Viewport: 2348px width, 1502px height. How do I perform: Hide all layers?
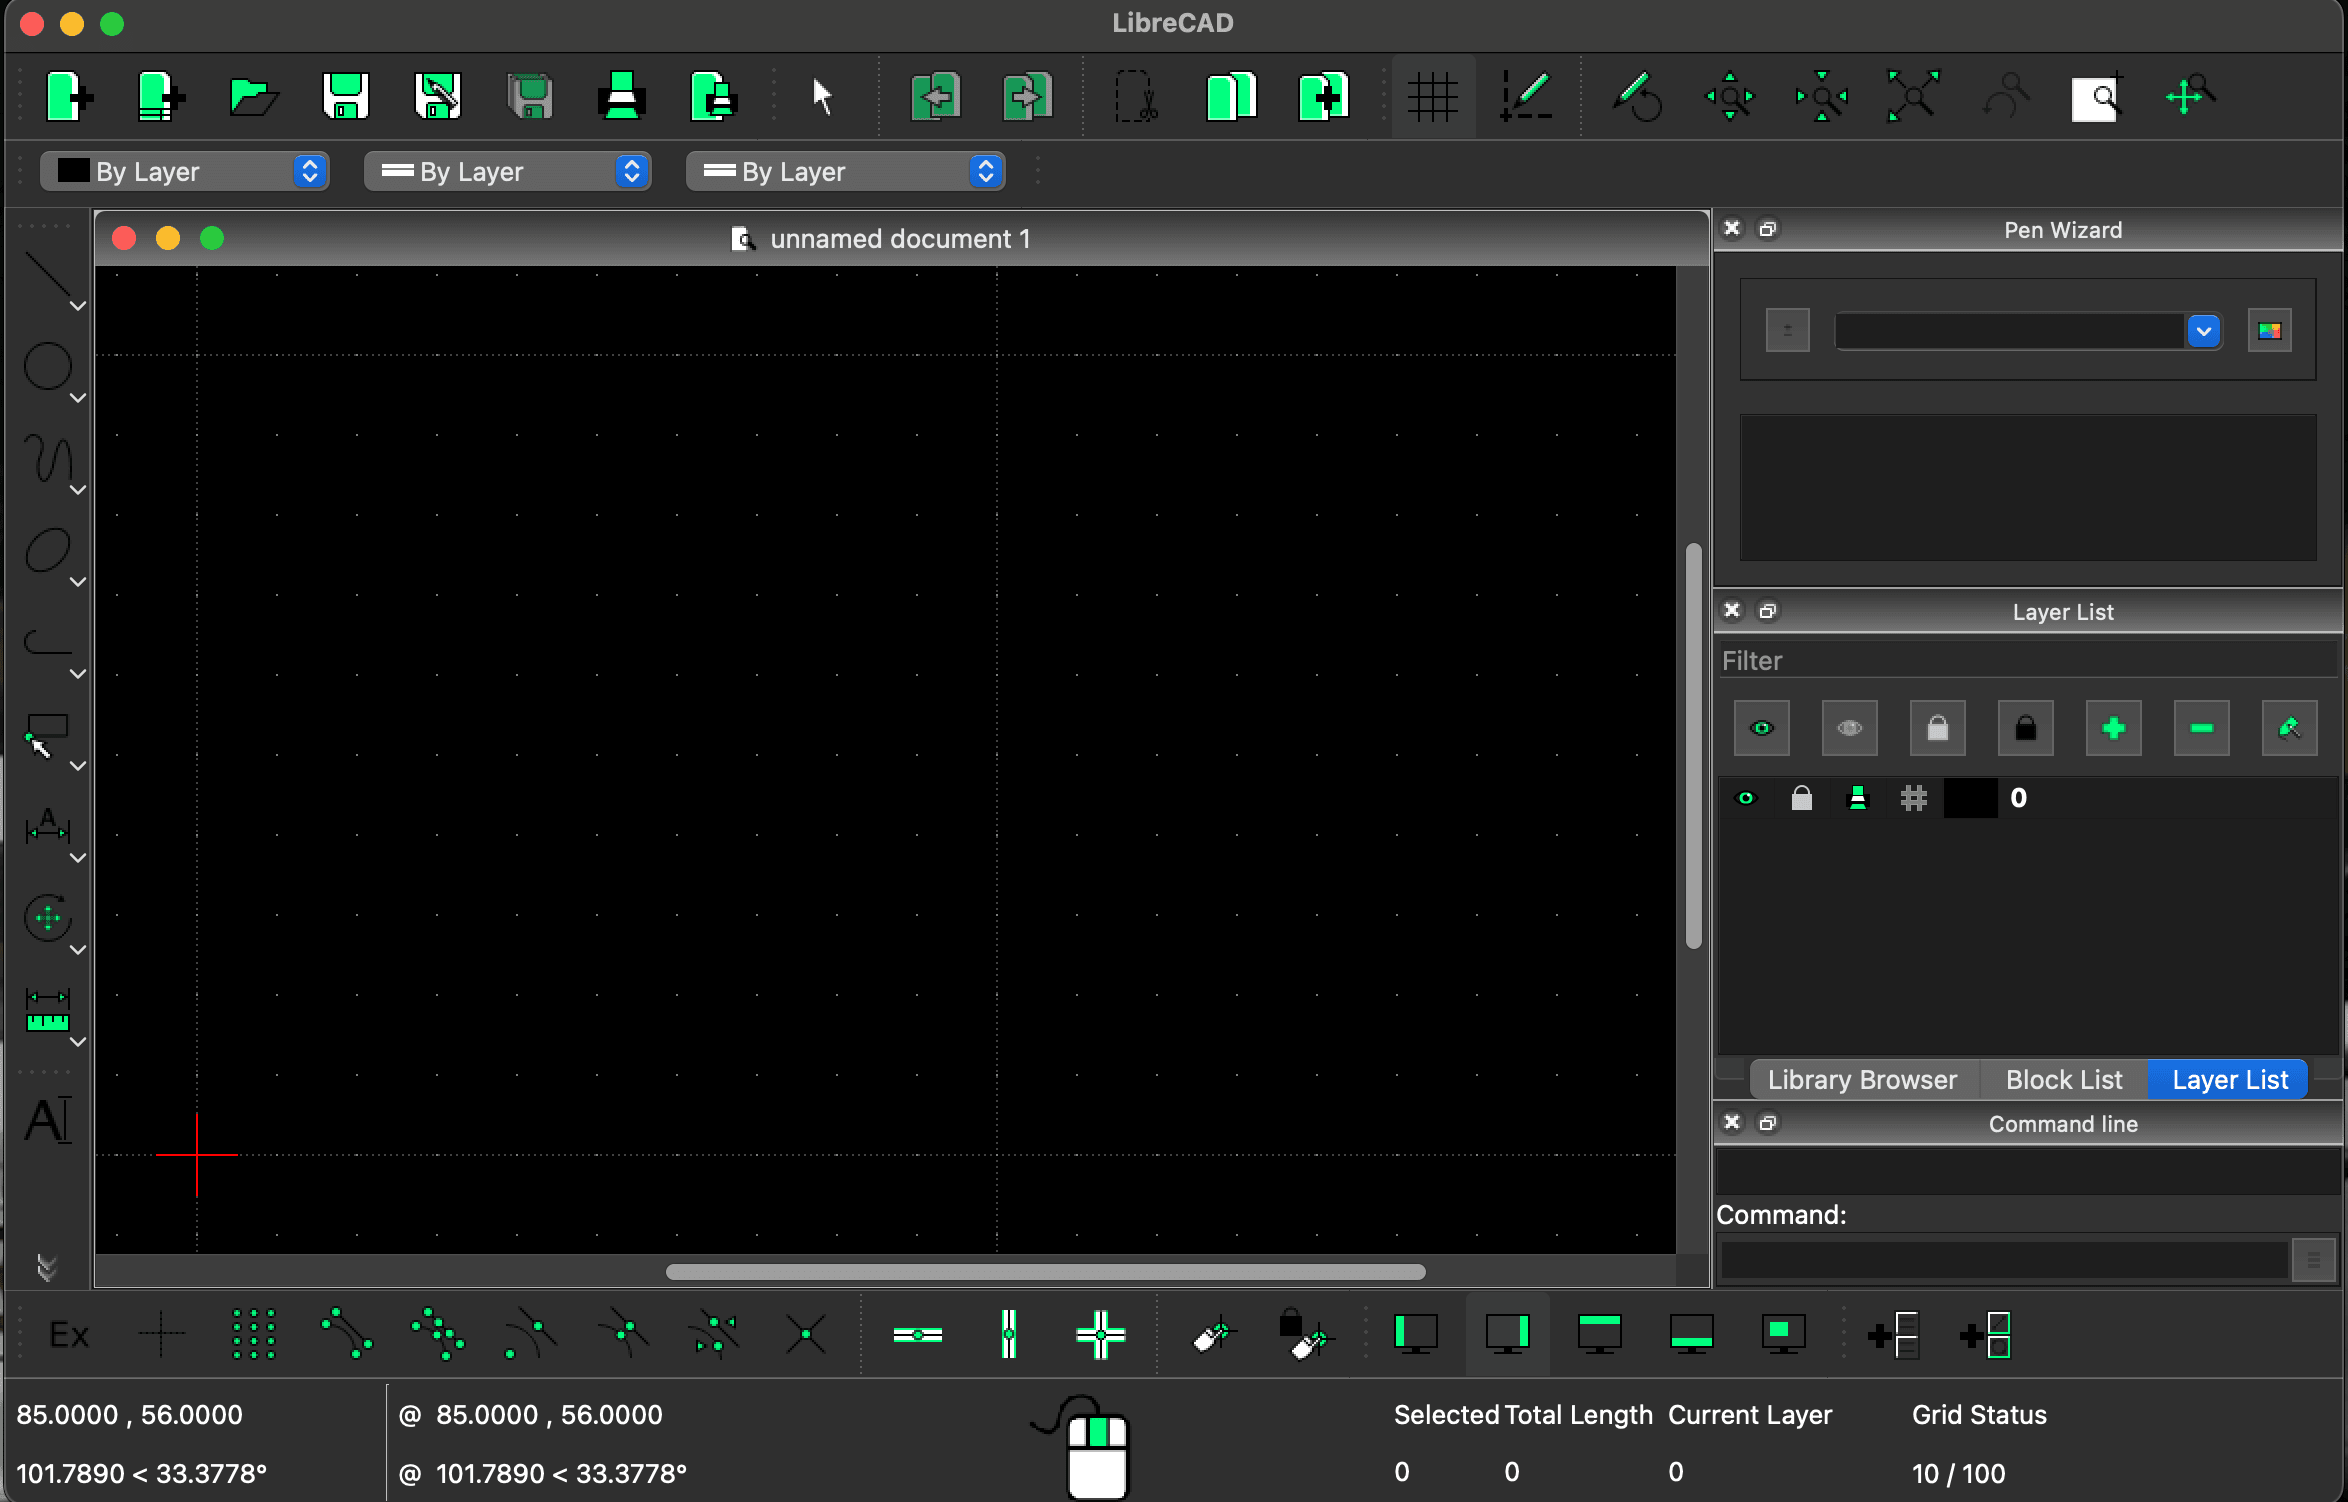pos(1850,728)
